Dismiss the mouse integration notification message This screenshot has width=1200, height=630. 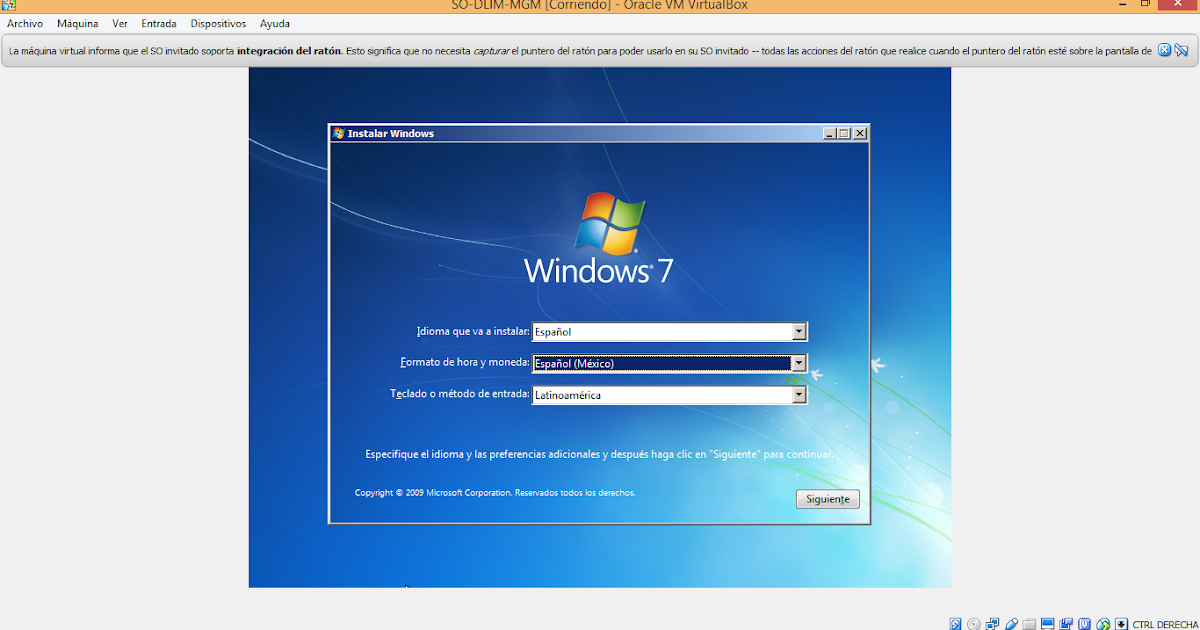click(x=1163, y=48)
